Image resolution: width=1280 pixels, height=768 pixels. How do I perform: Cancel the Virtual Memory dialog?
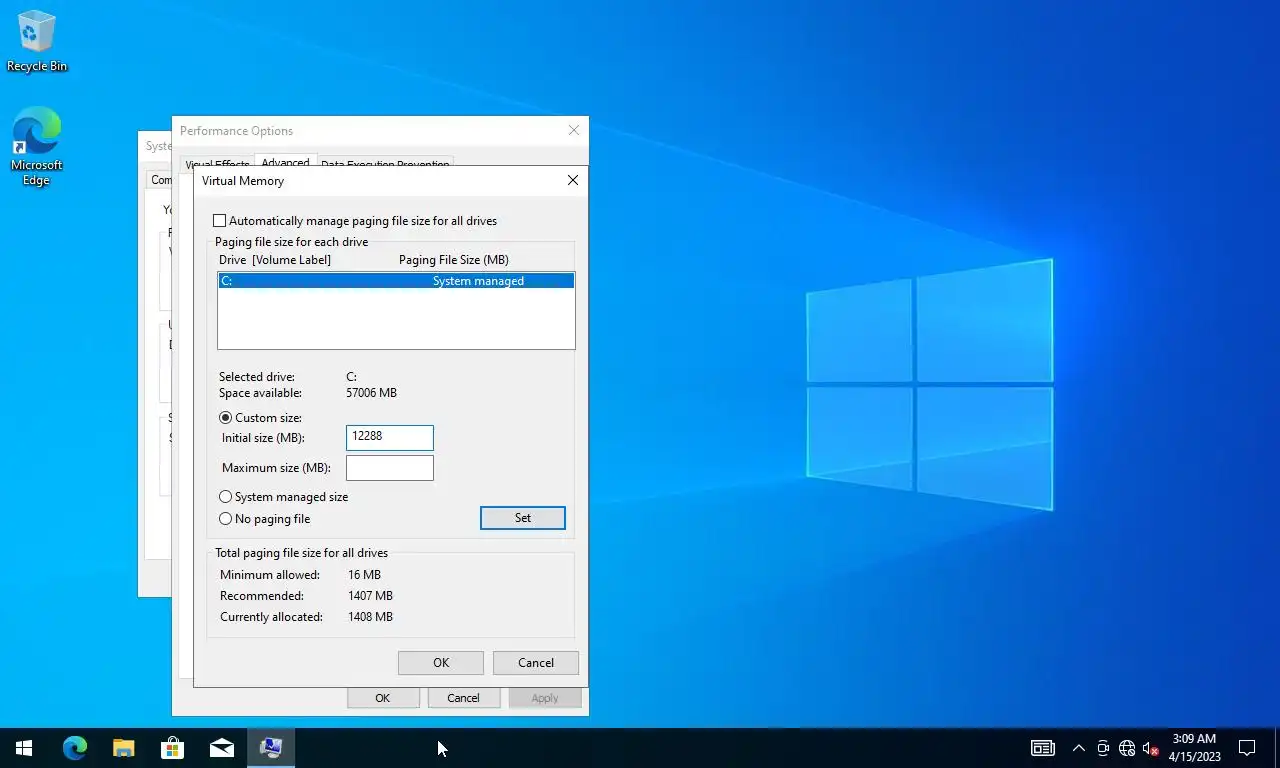click(536, 663)
